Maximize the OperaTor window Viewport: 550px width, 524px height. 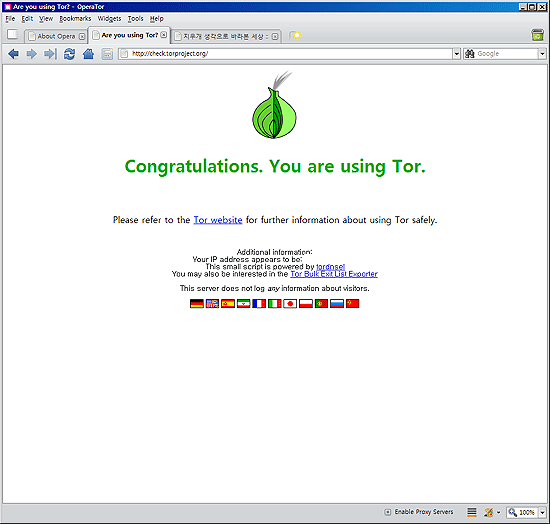pyautogui.click(x=532, y=7)
